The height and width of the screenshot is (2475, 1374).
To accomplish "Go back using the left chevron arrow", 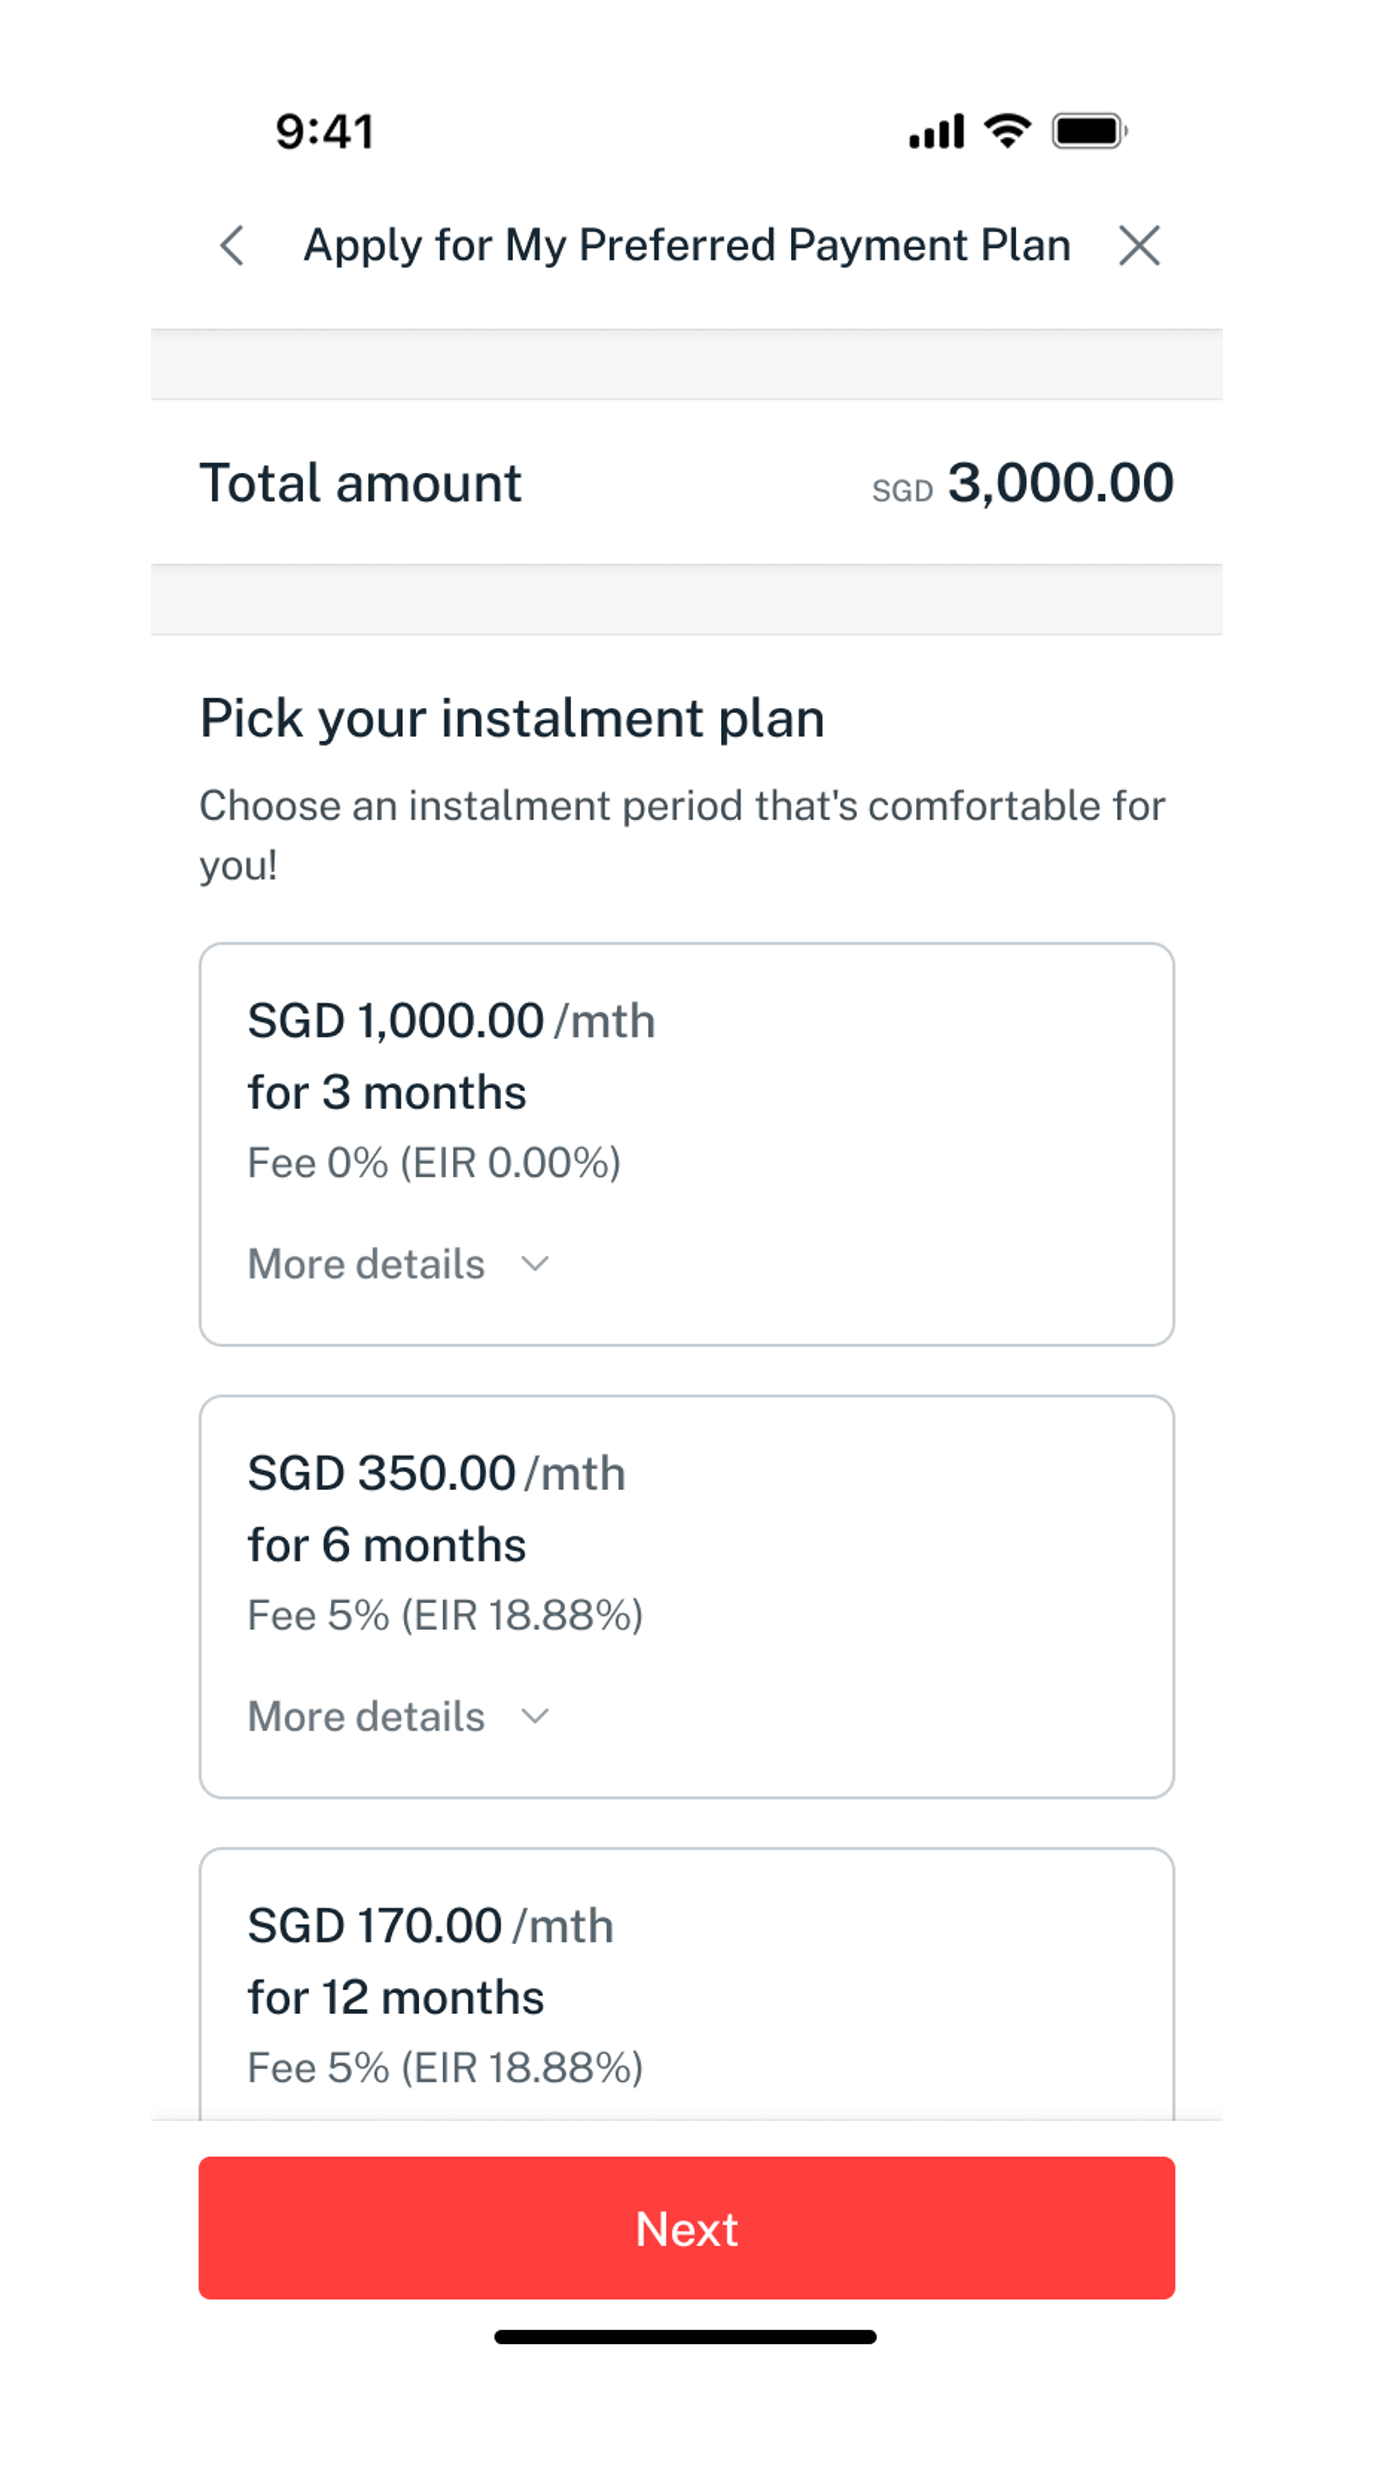I will pyautogui.click(x=232, y=246).
